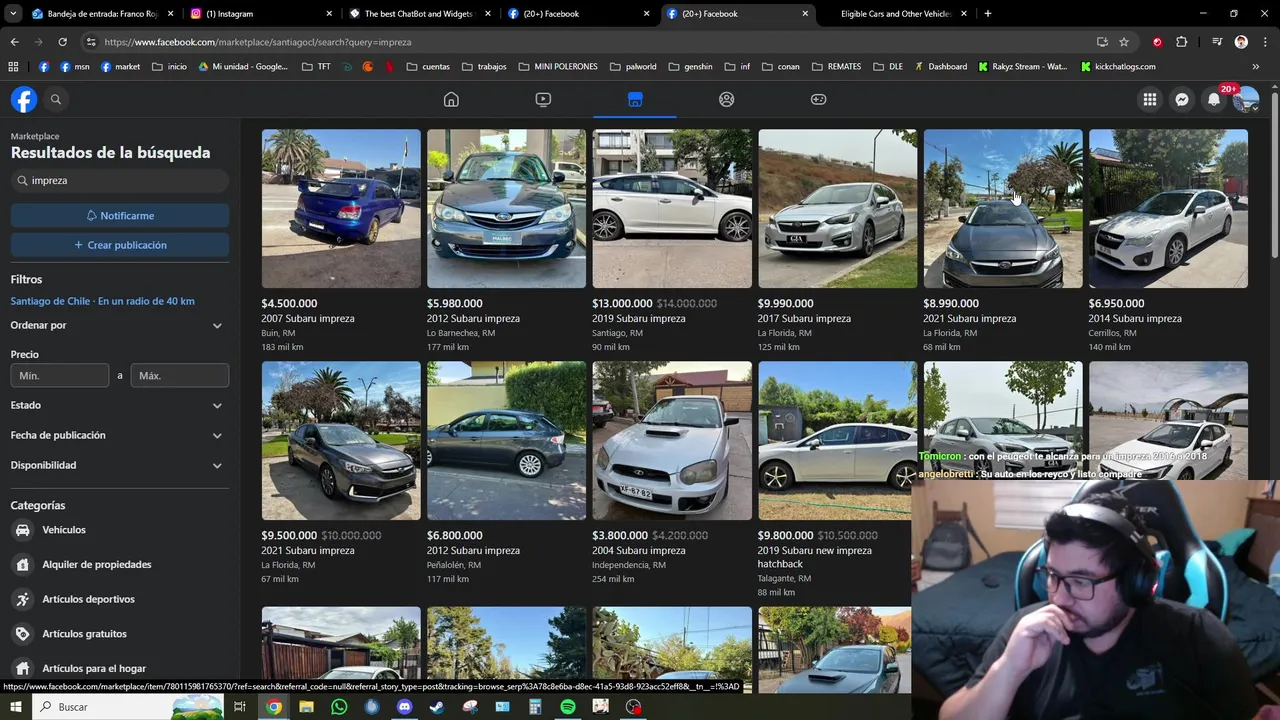Screen dimensions: 1280x720
Task: Open the $5.980.000 2012 Subaru impreza listing photo
Action: [x=506, y=209]
